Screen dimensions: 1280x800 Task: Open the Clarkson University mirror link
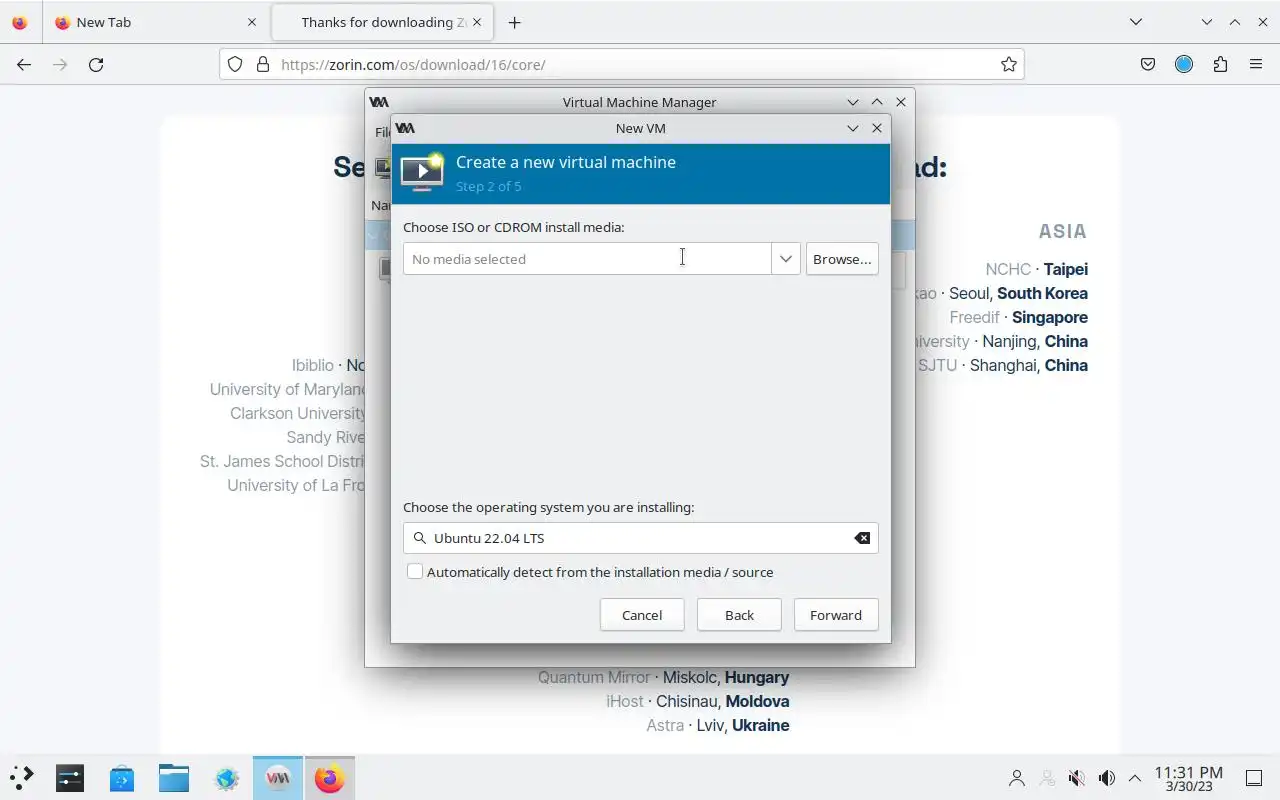click(x=297, y=413)
